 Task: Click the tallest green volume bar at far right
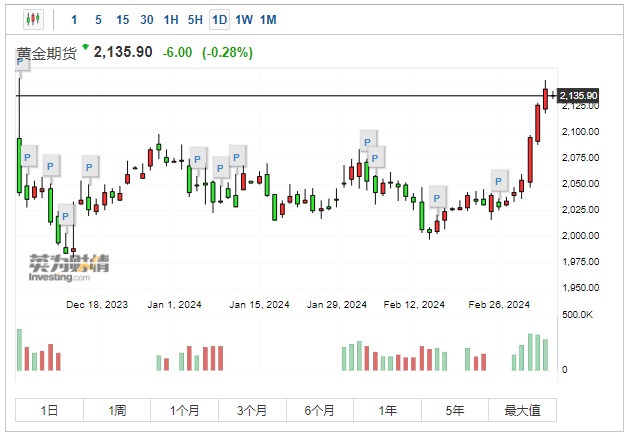[x=532, y=352]
